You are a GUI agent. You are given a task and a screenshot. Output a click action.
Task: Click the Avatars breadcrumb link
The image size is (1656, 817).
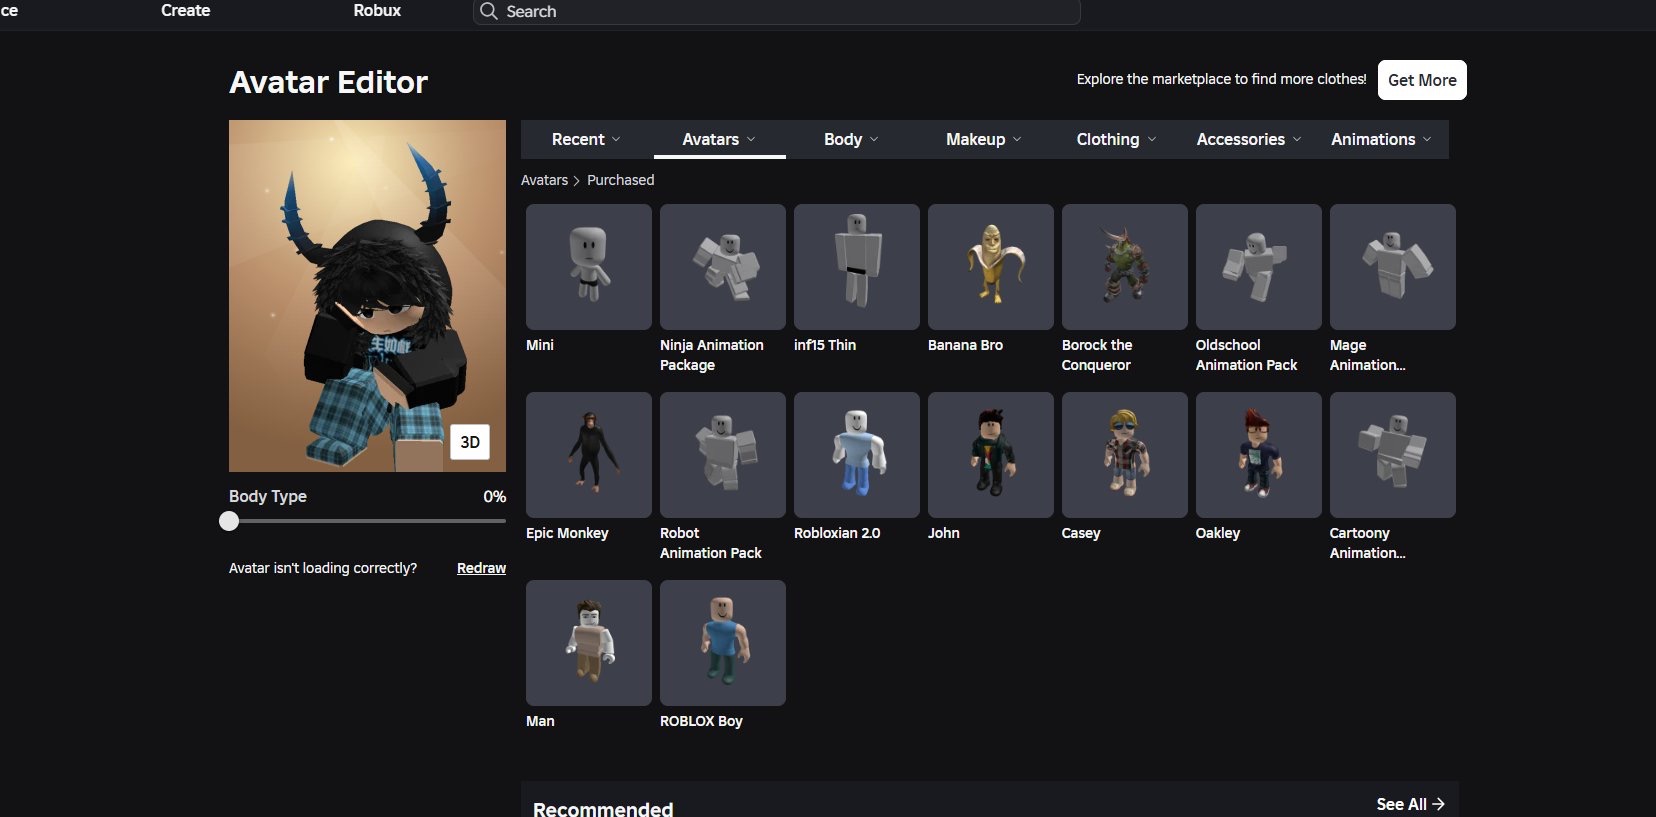click(x=544, y=180)
